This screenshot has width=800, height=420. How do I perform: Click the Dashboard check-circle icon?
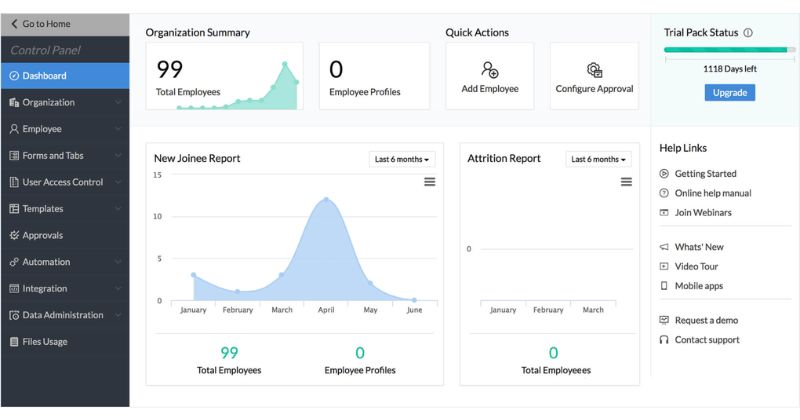[14, 76]
